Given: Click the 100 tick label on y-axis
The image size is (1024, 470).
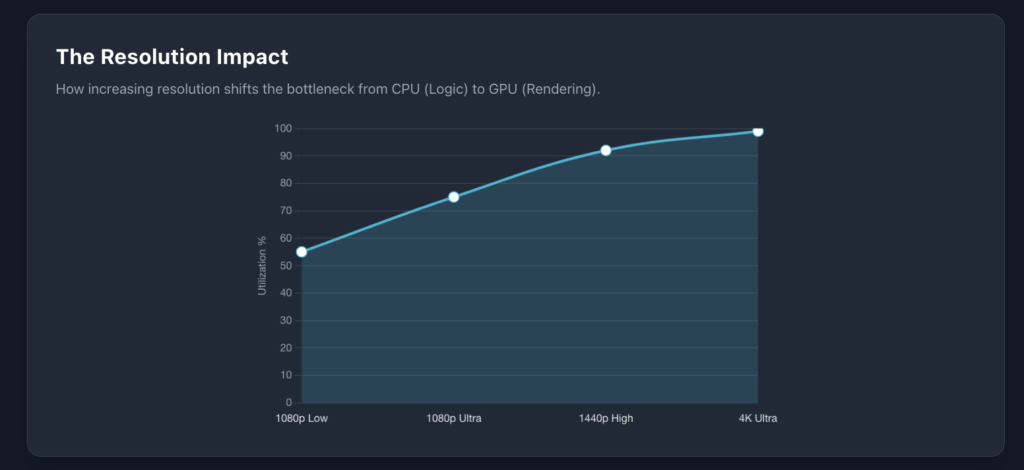Looking at the screenshot, I should click(x=282, y=128).
